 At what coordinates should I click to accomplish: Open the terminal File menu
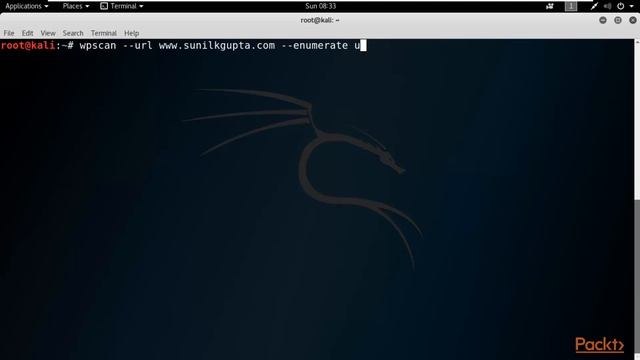pos(9,33)
